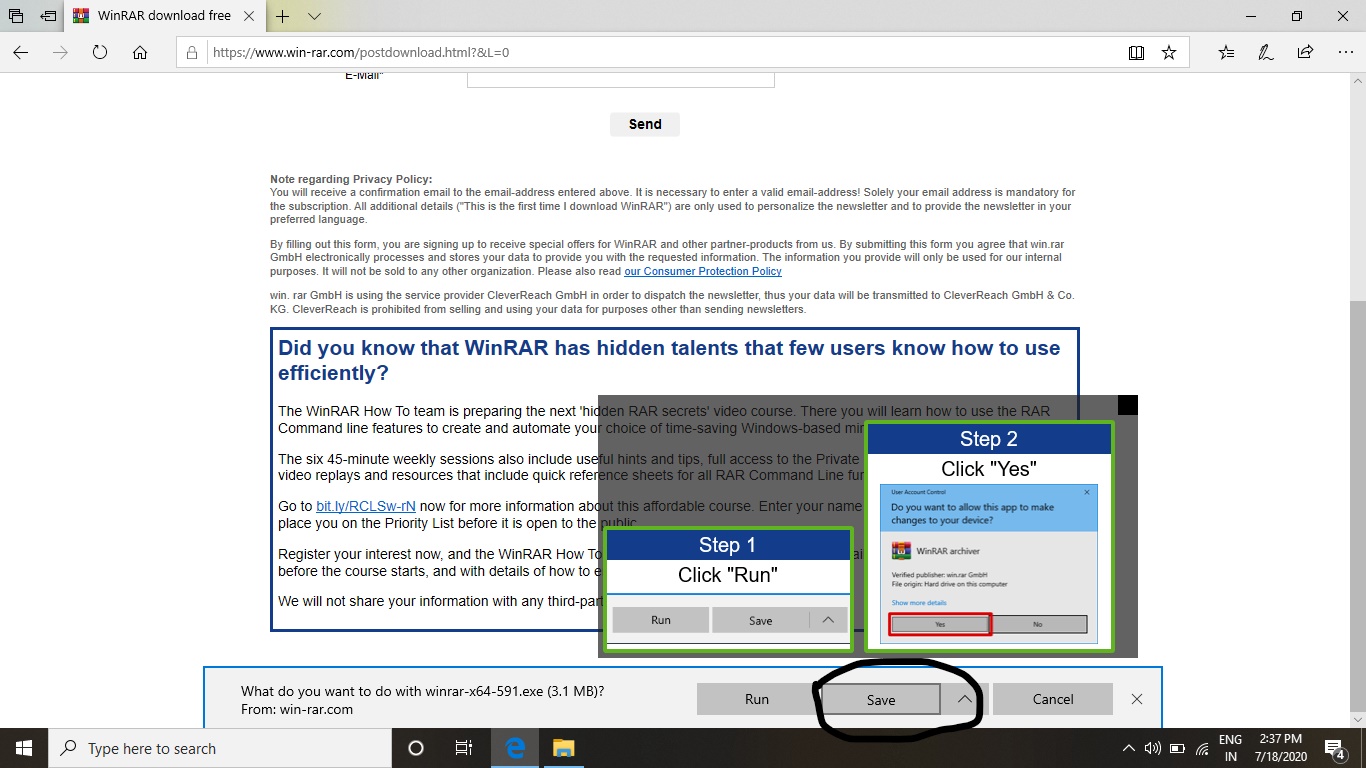
Task: Click the browser Forward arrow
Action: [x=60, y=52]
